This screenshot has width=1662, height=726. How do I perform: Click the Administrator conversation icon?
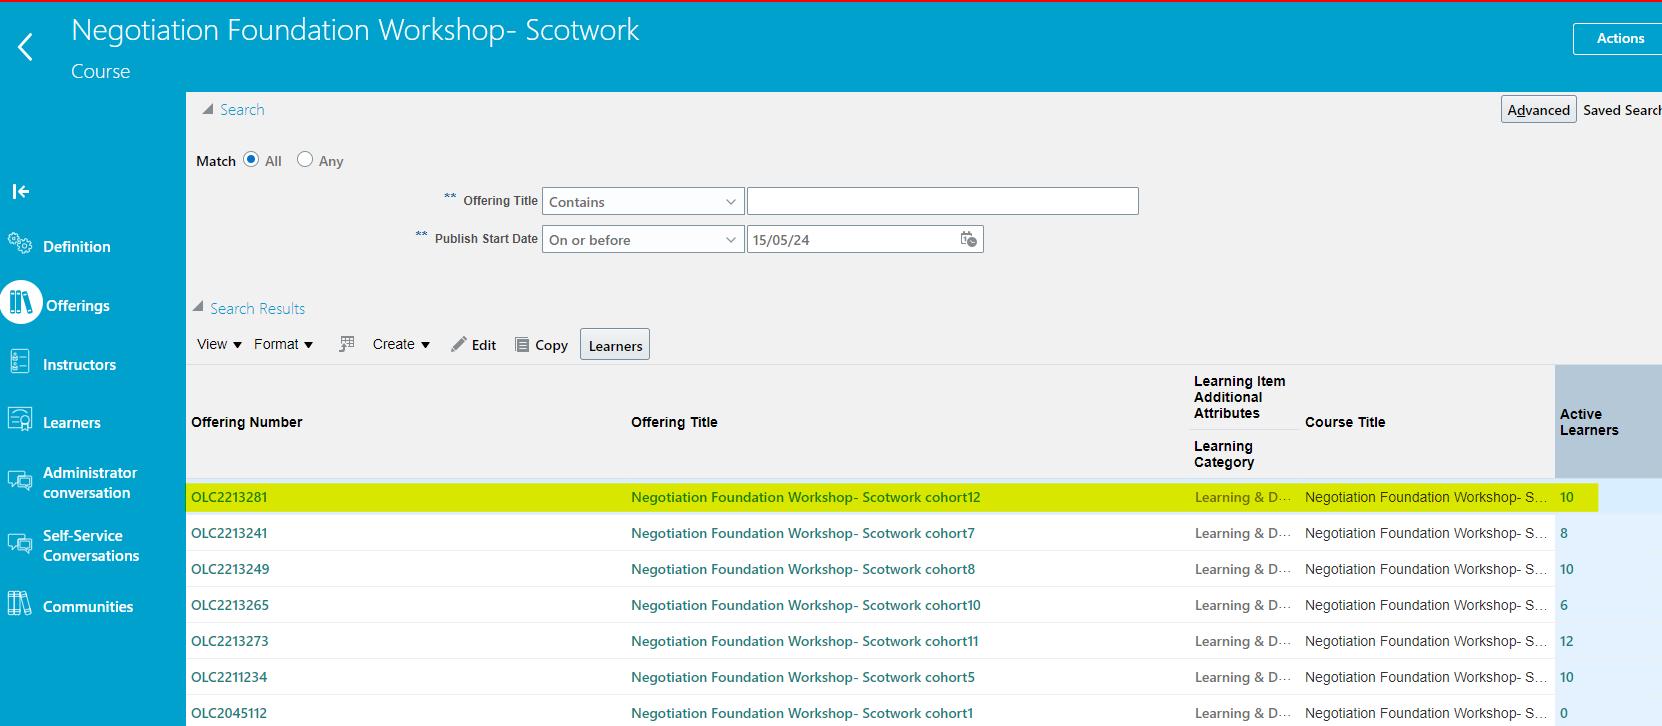[x=20, y=481]
